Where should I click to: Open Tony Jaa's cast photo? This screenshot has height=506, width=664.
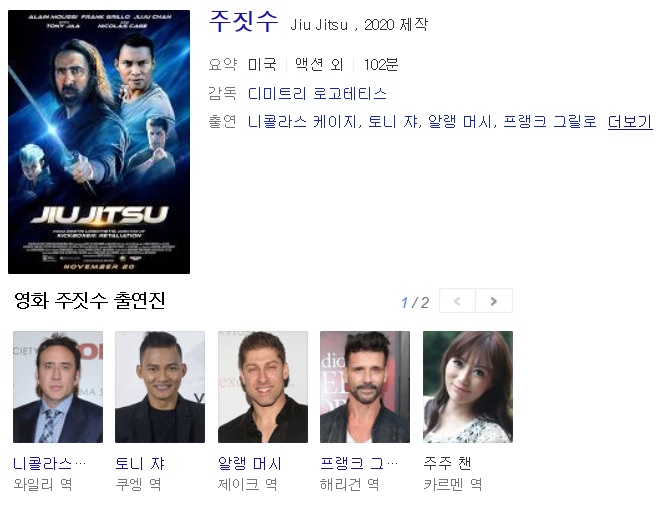click(x=160, y=387)
